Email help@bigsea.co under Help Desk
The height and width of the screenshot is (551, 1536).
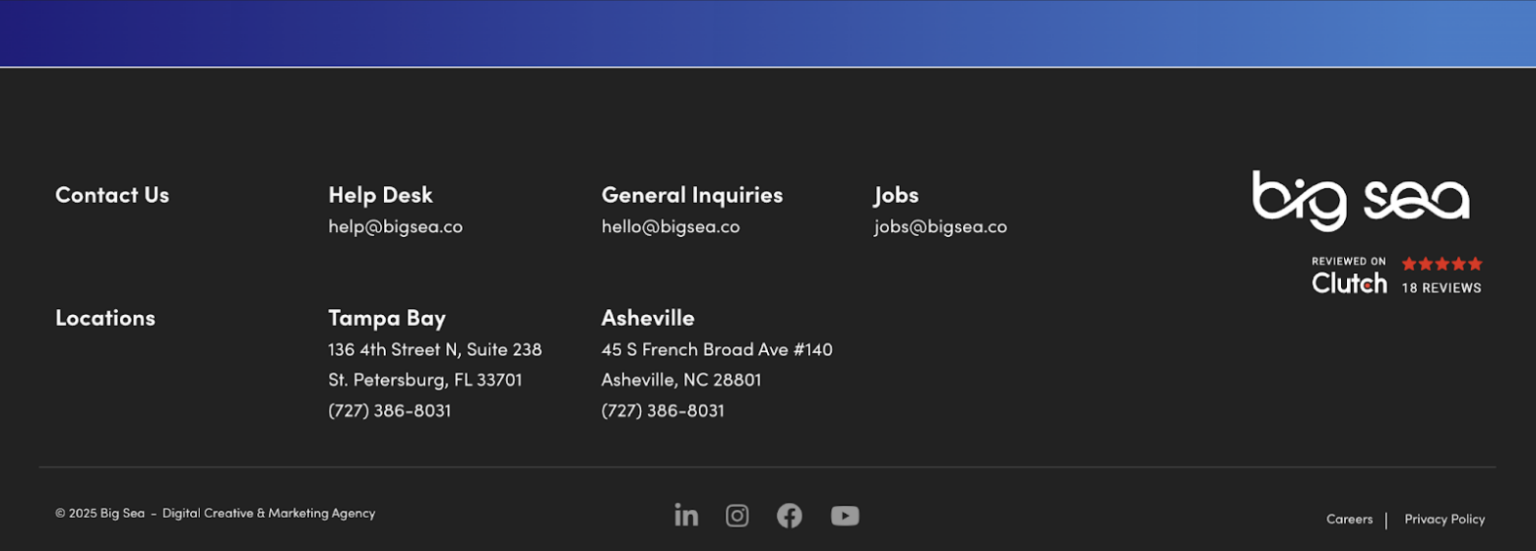click(x=395, y=227)
